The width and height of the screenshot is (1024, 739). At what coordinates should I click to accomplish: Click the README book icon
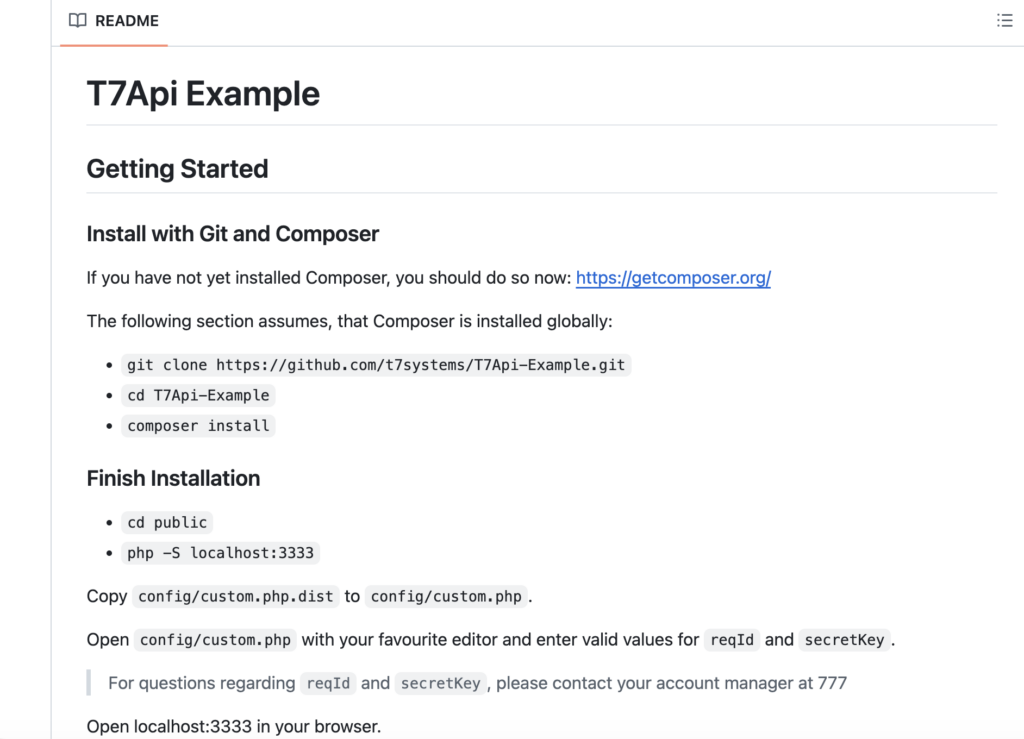[x=76, y=20]
